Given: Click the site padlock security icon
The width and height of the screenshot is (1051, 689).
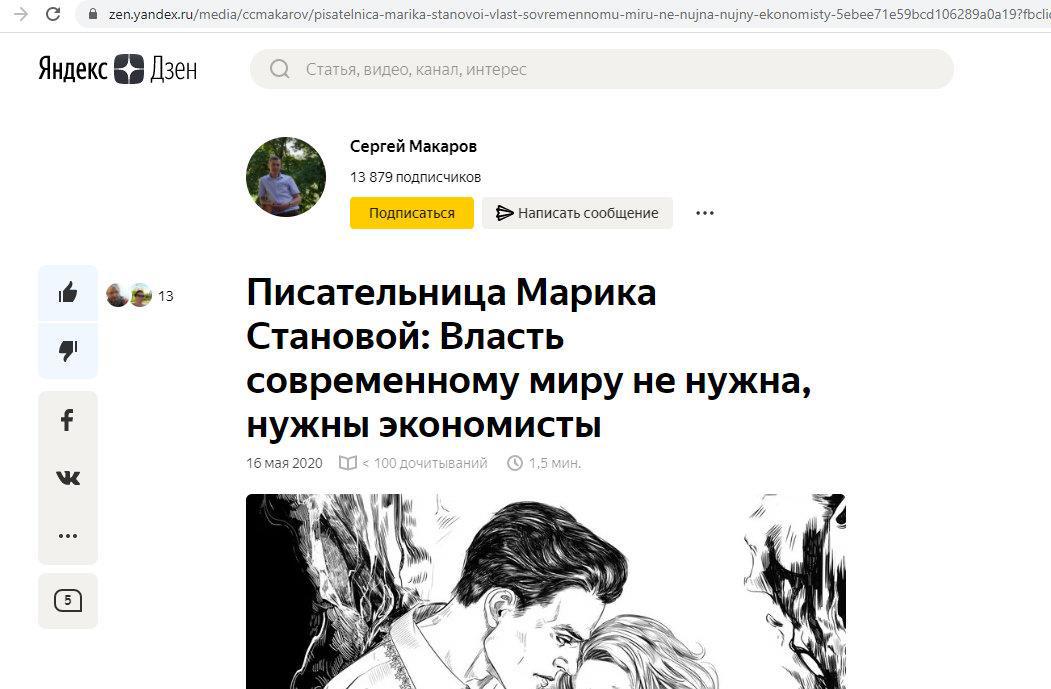Looking at the screenshot, I should coord(93,13).
